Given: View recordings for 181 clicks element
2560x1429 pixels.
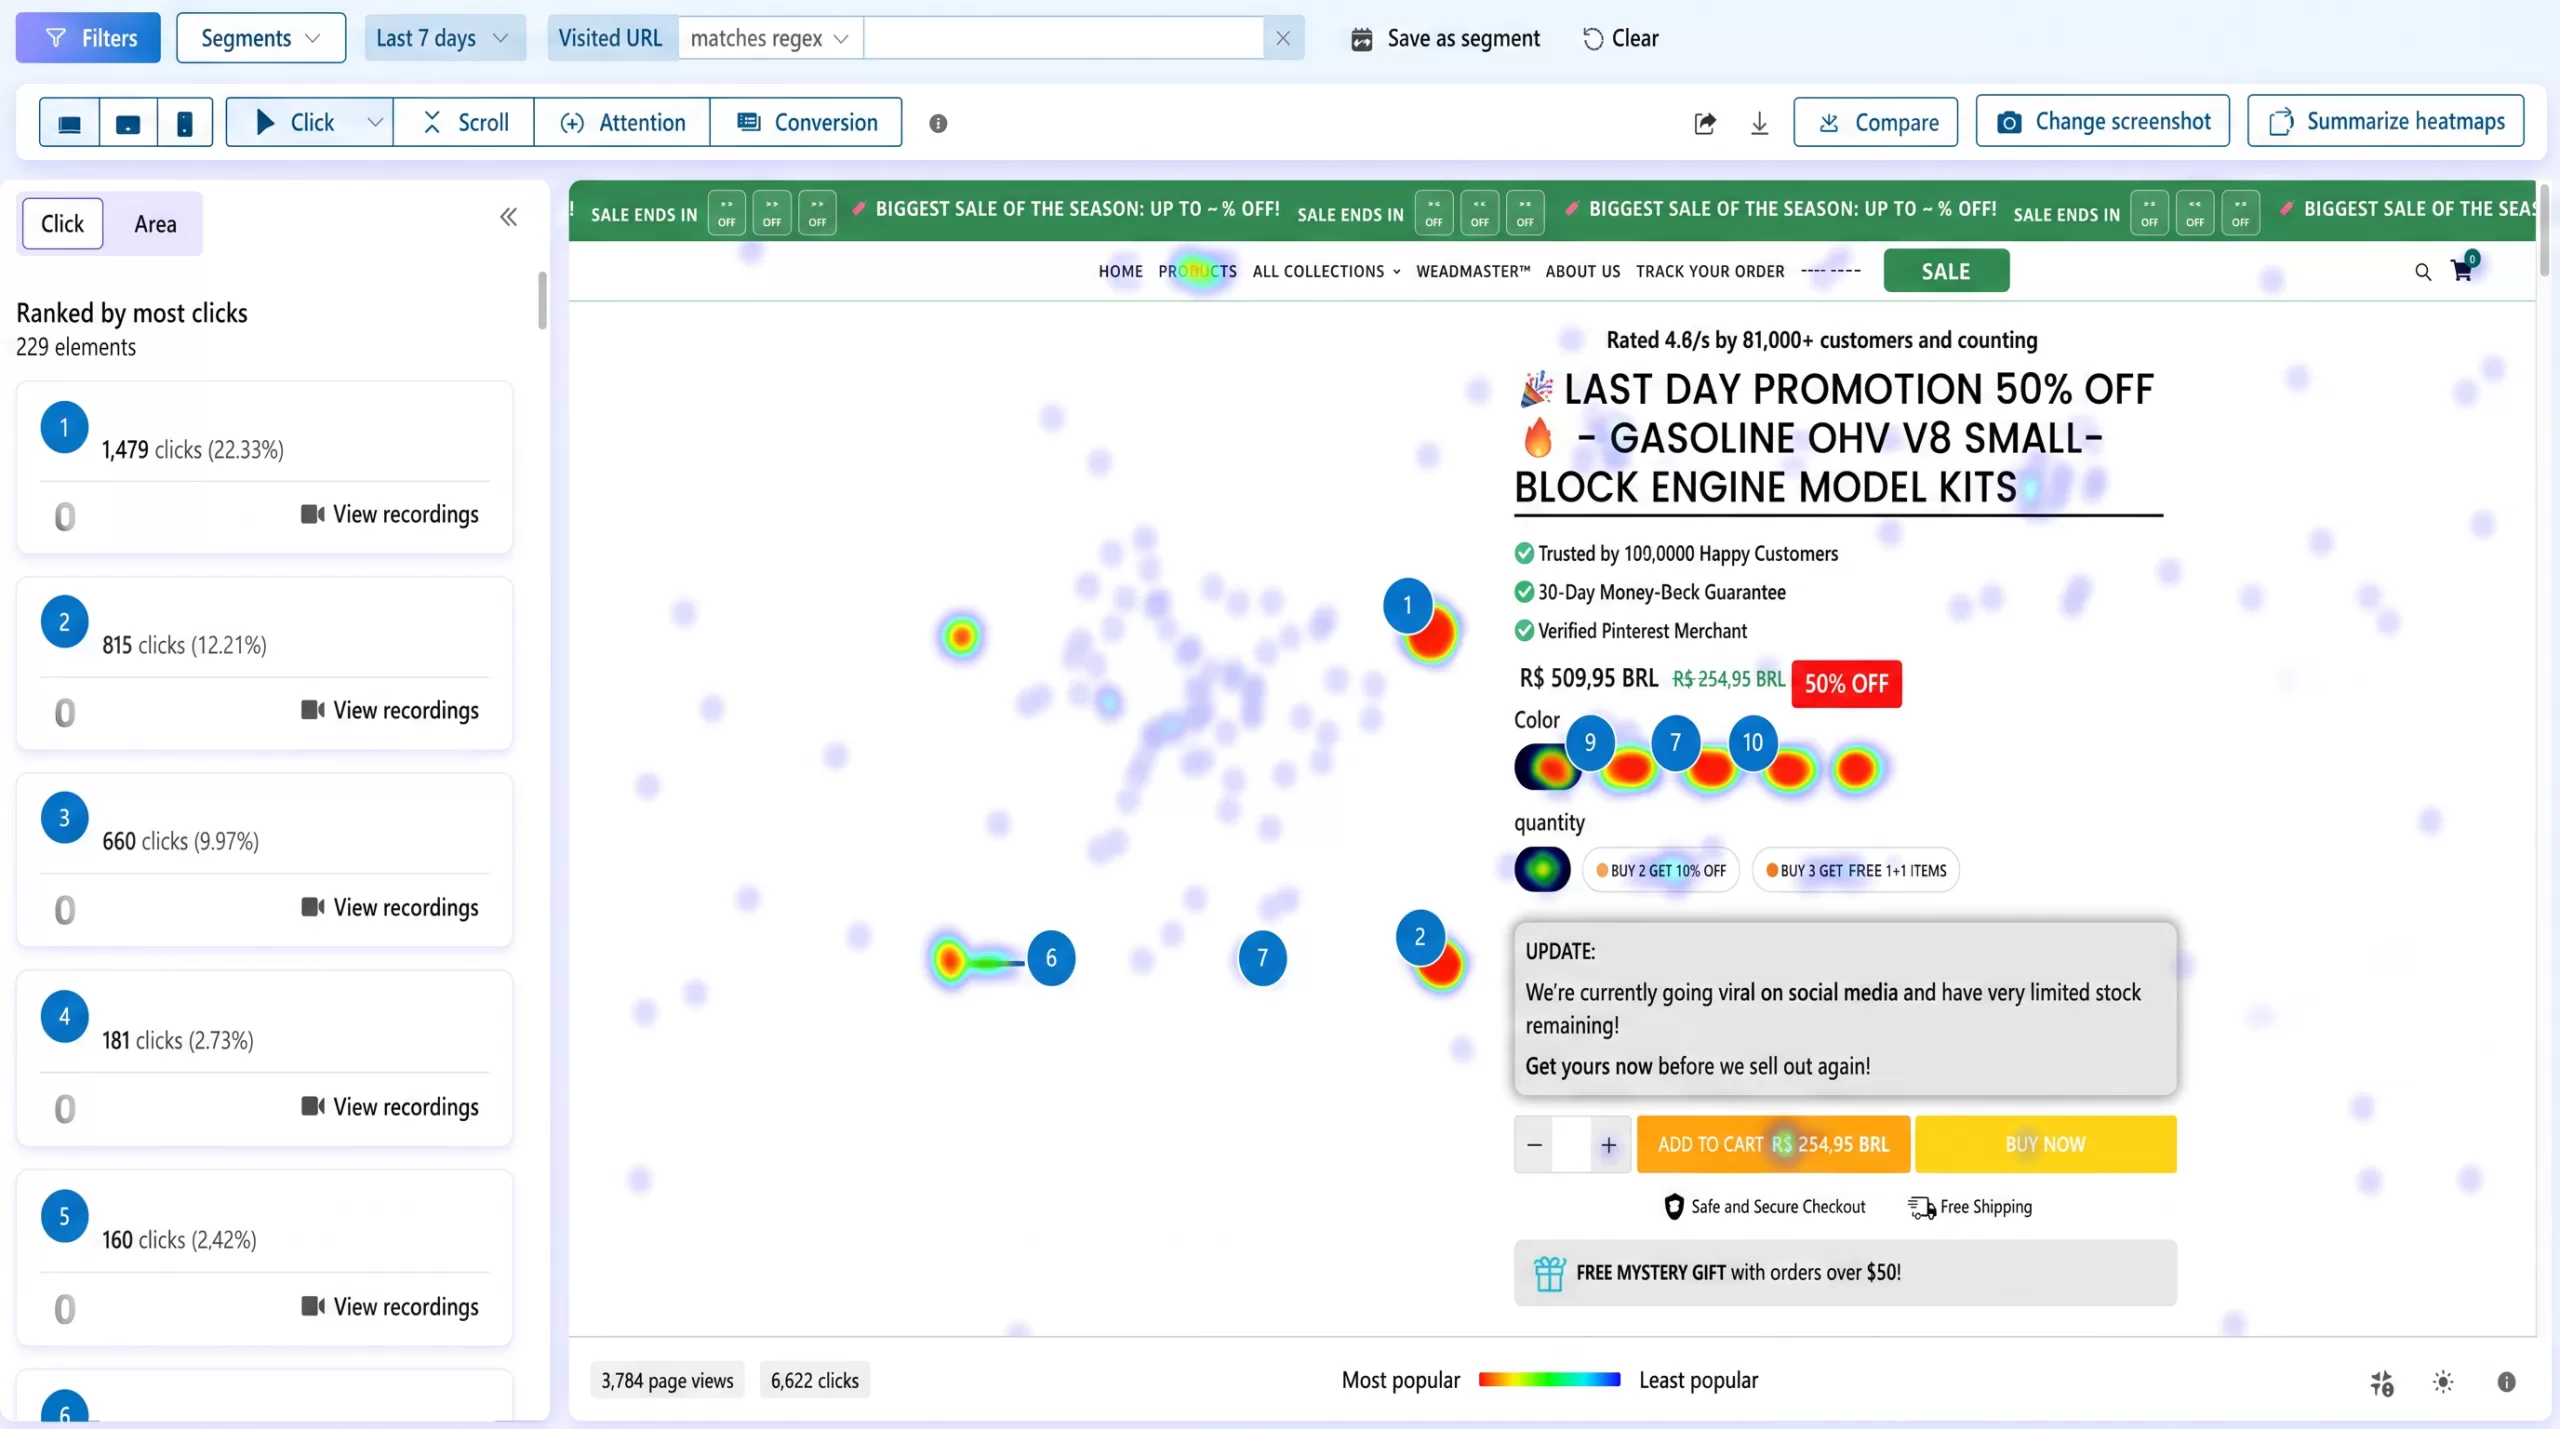Looking at the screenshot, I should 390,1107.
